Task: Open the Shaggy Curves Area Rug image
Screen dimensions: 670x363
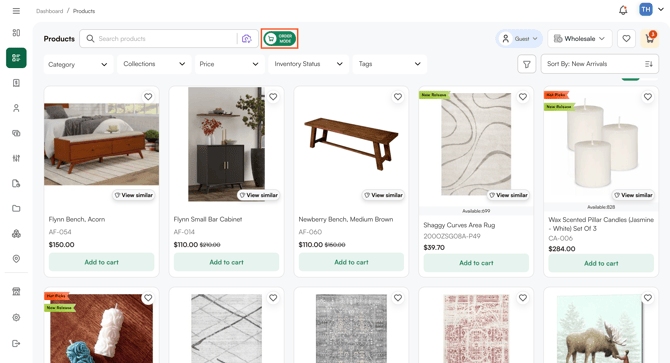Action: pyautogui.click(x=476, y=144)
